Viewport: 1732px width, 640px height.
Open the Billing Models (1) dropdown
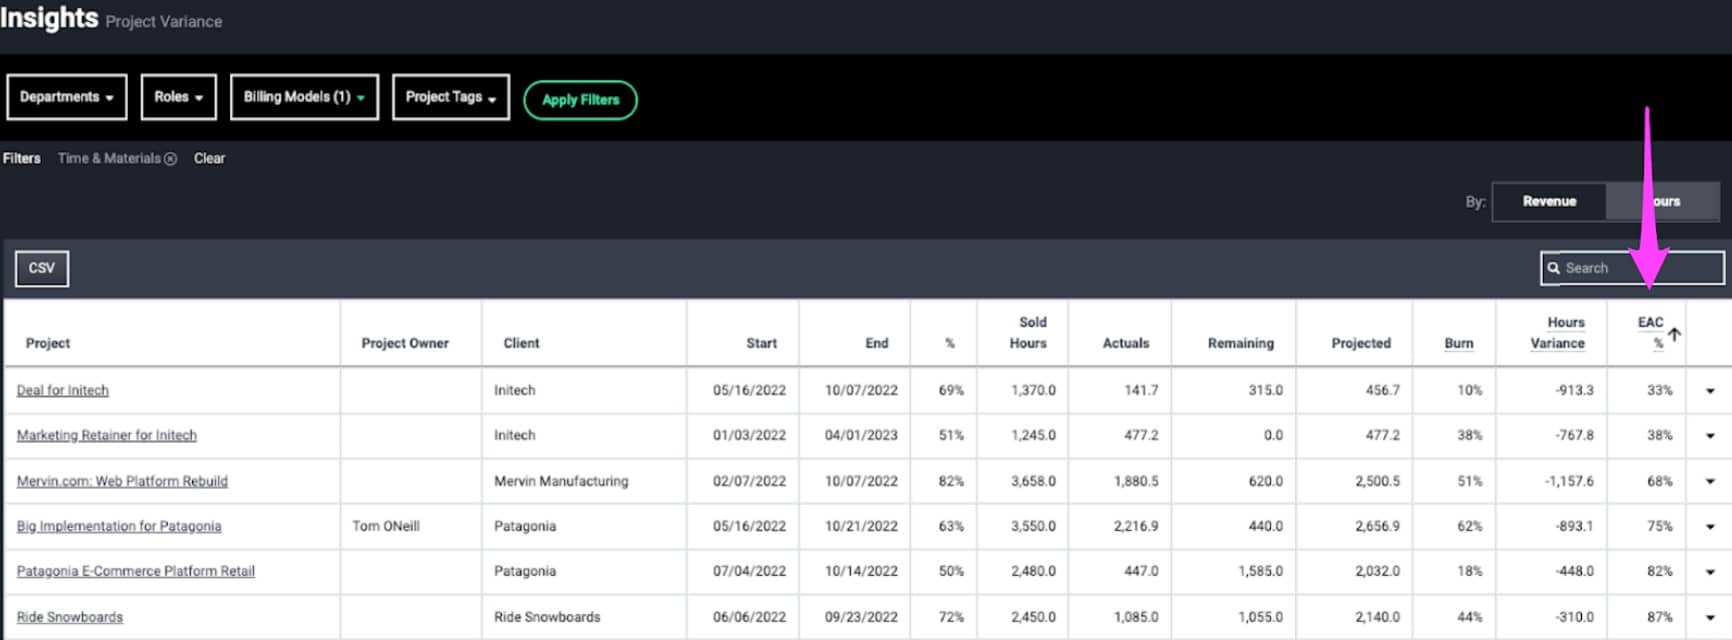304,97
